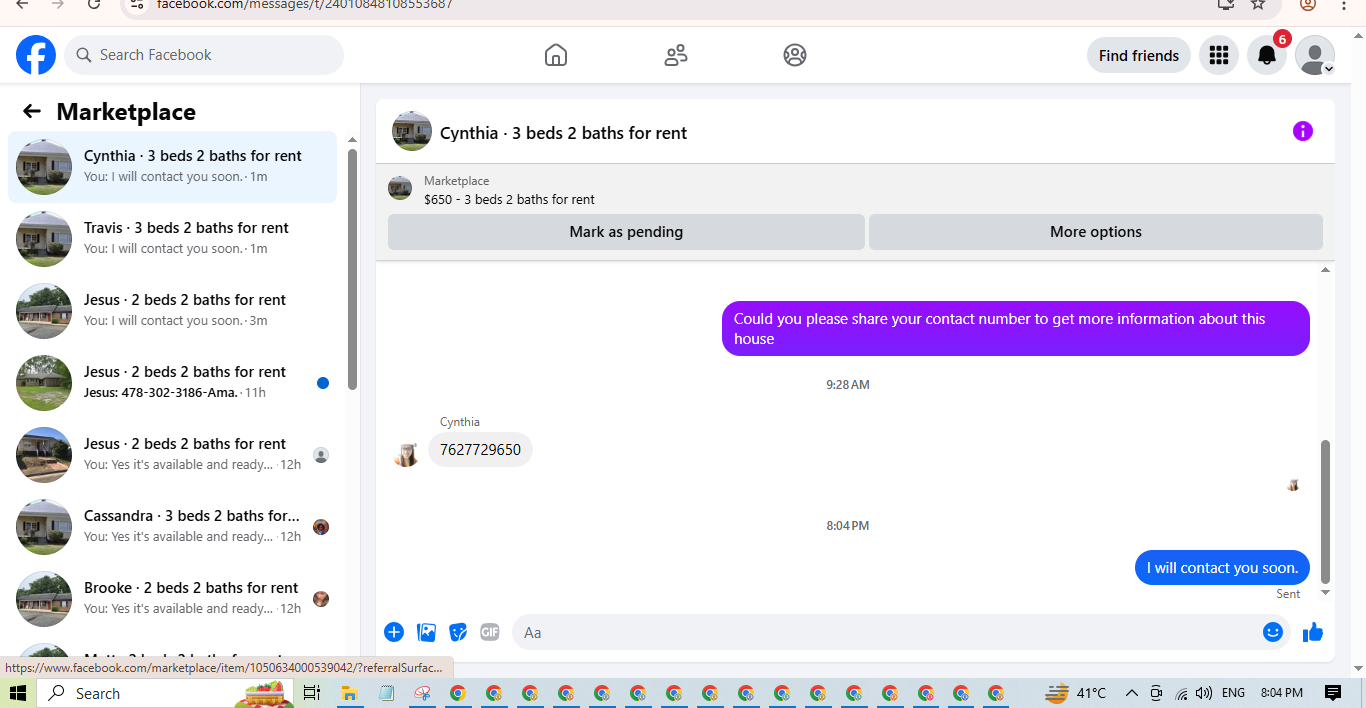Screen dimensions: 1366x708
Task: Click the Find friends button
Action: click(1138, 55)
